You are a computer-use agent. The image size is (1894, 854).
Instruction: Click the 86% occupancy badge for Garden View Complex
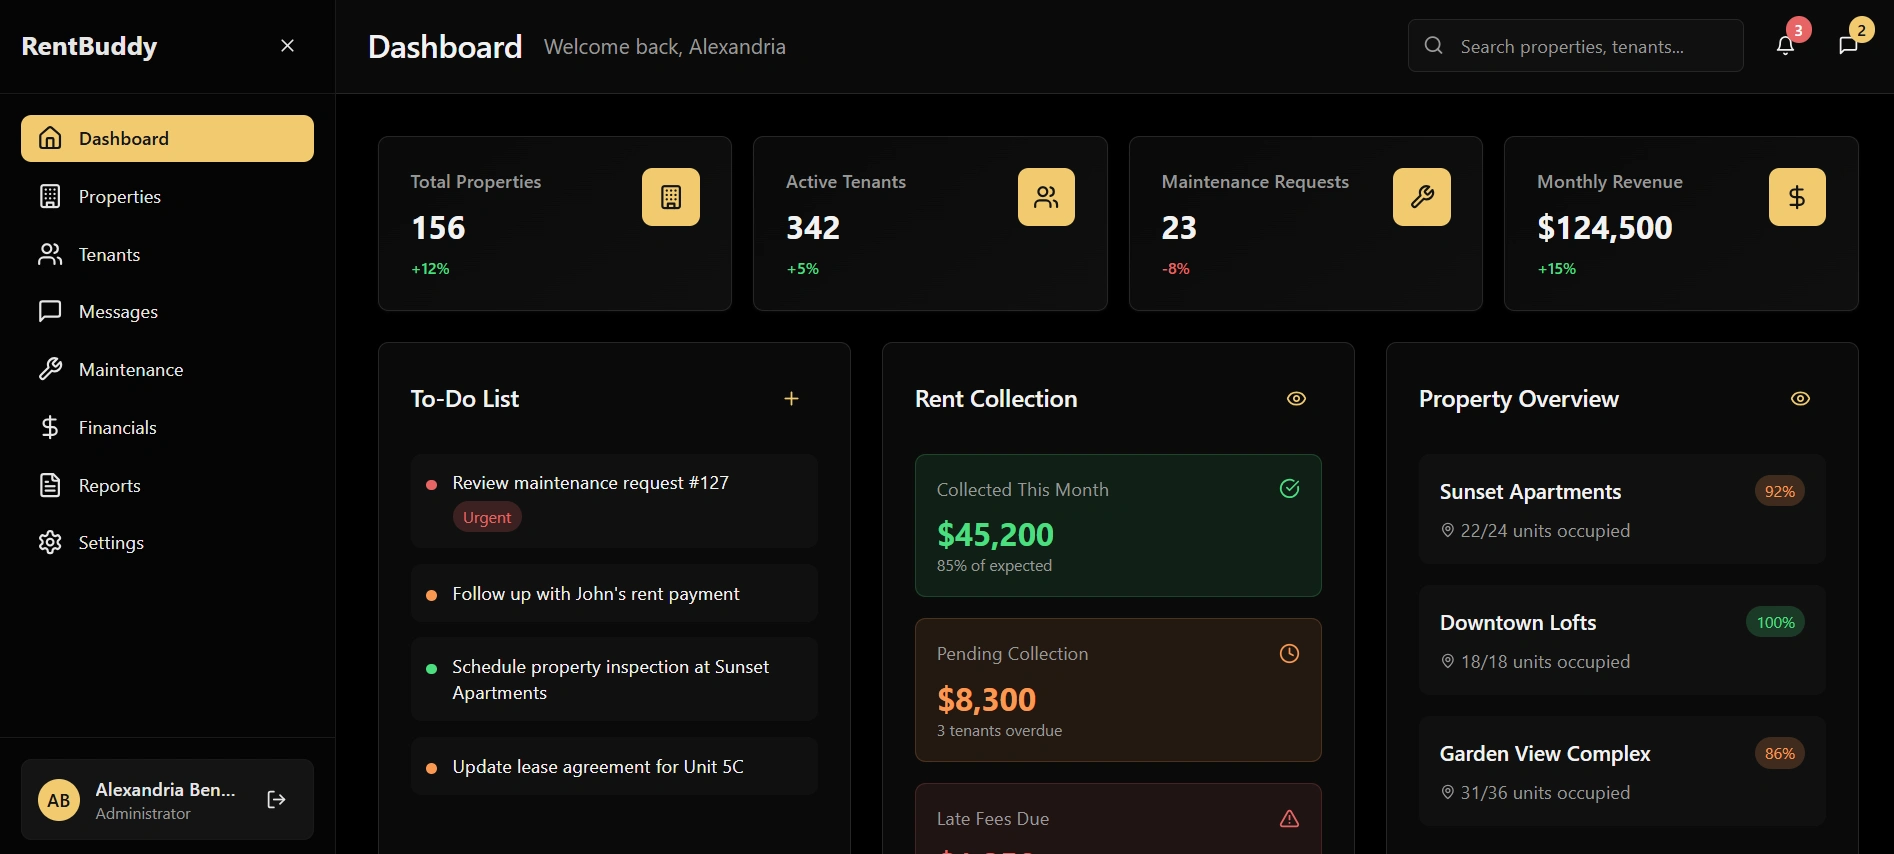(x=1779, y=754)
